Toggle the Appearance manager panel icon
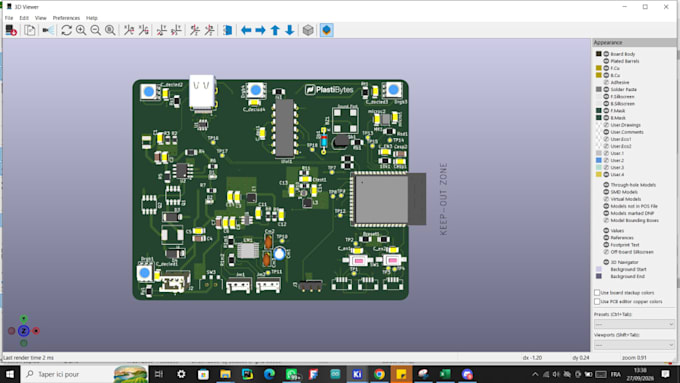Viewport: 680px width, 383px height. (x=327, y=30)
